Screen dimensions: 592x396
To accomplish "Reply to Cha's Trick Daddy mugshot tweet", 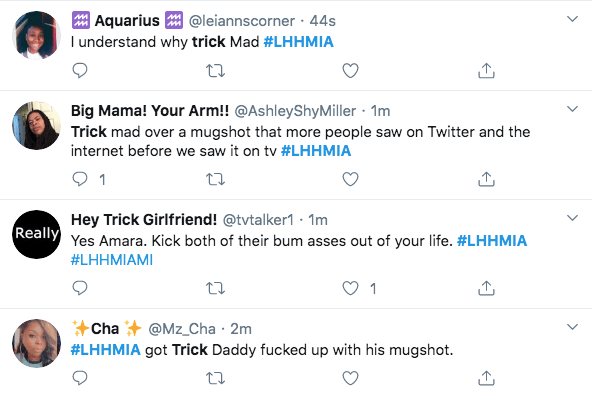I will click(80, 378).
